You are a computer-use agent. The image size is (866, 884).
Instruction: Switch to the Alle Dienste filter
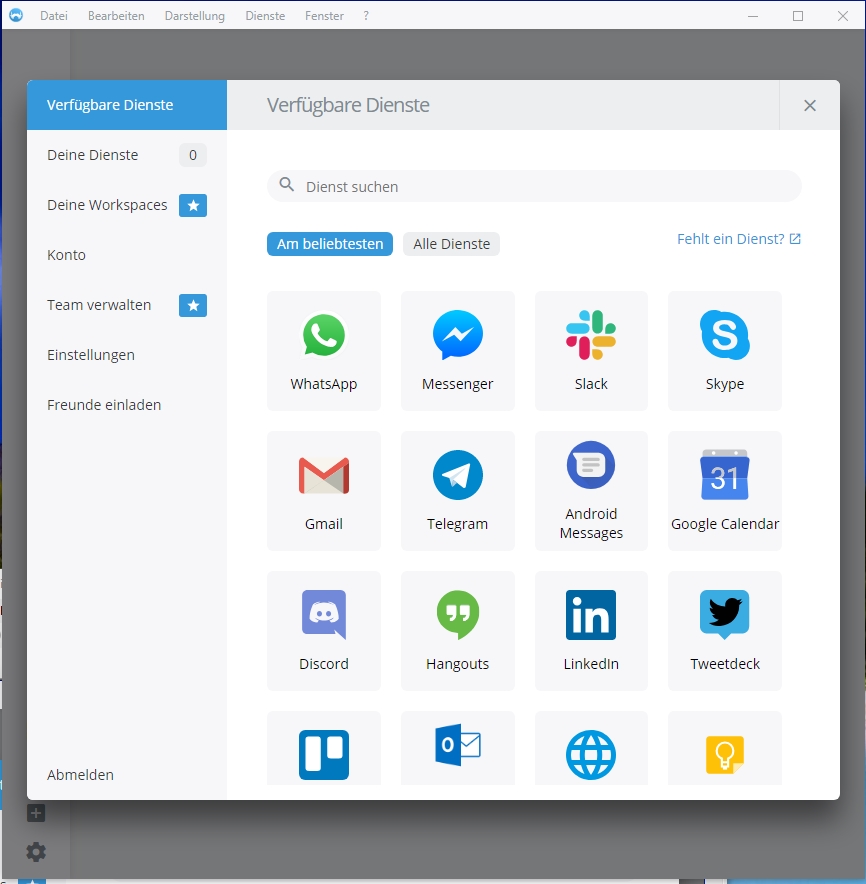pyautogui.click(x=451, y=244)
